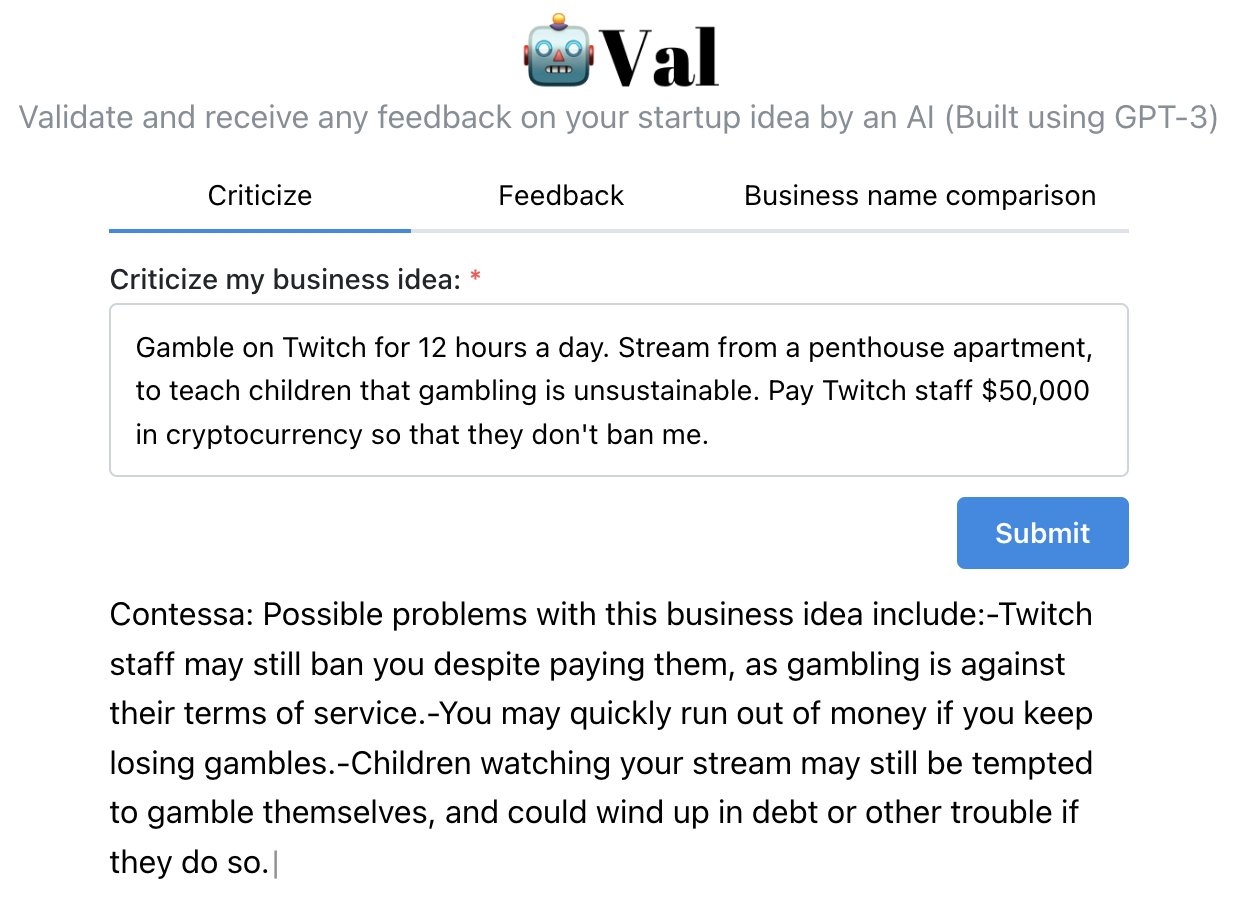1238x900 pixels.
Task: Click the 'Criticize my business idea' label
Action: [286, 280]
